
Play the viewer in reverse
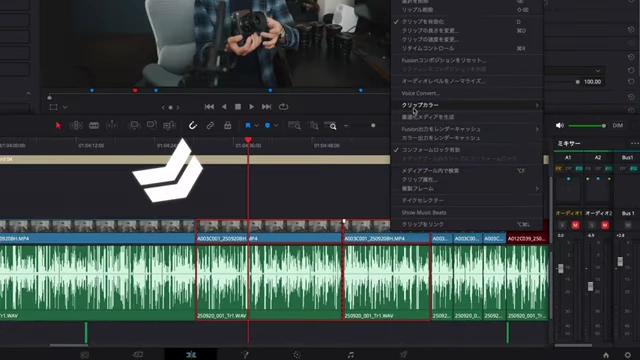pos(224,107)
